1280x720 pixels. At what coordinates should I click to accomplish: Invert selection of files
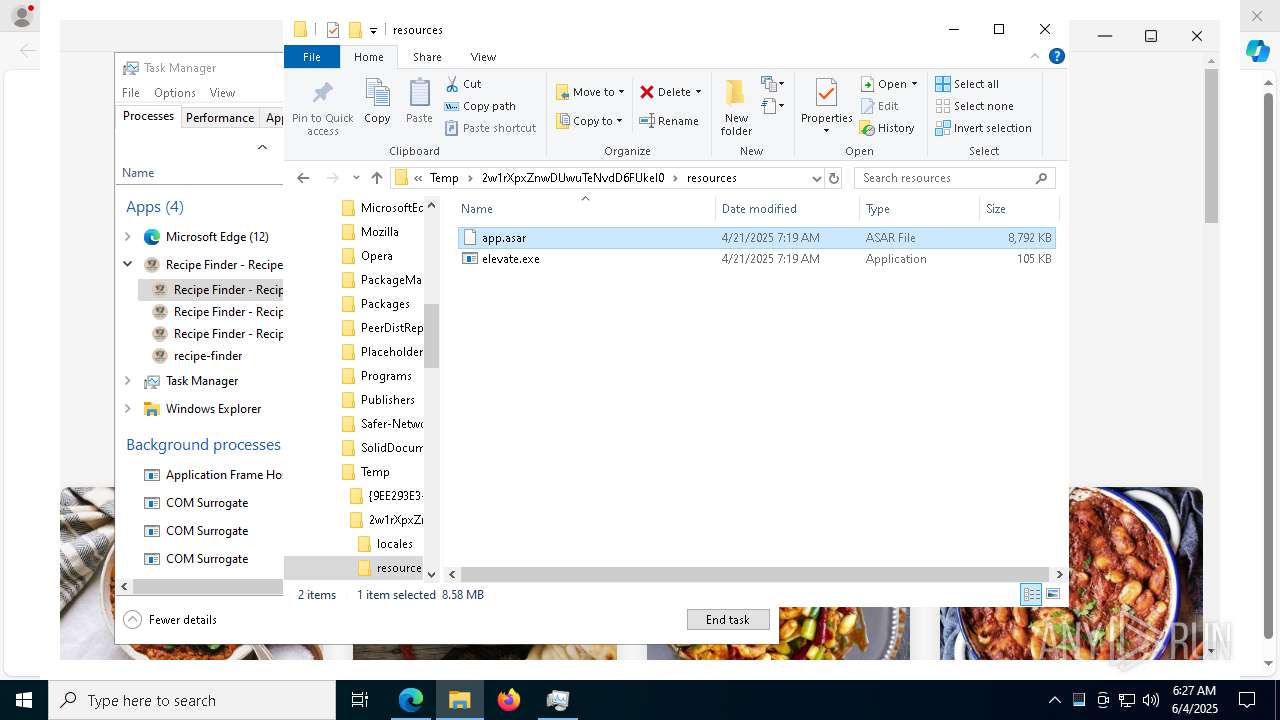click(x=983, y=128)
